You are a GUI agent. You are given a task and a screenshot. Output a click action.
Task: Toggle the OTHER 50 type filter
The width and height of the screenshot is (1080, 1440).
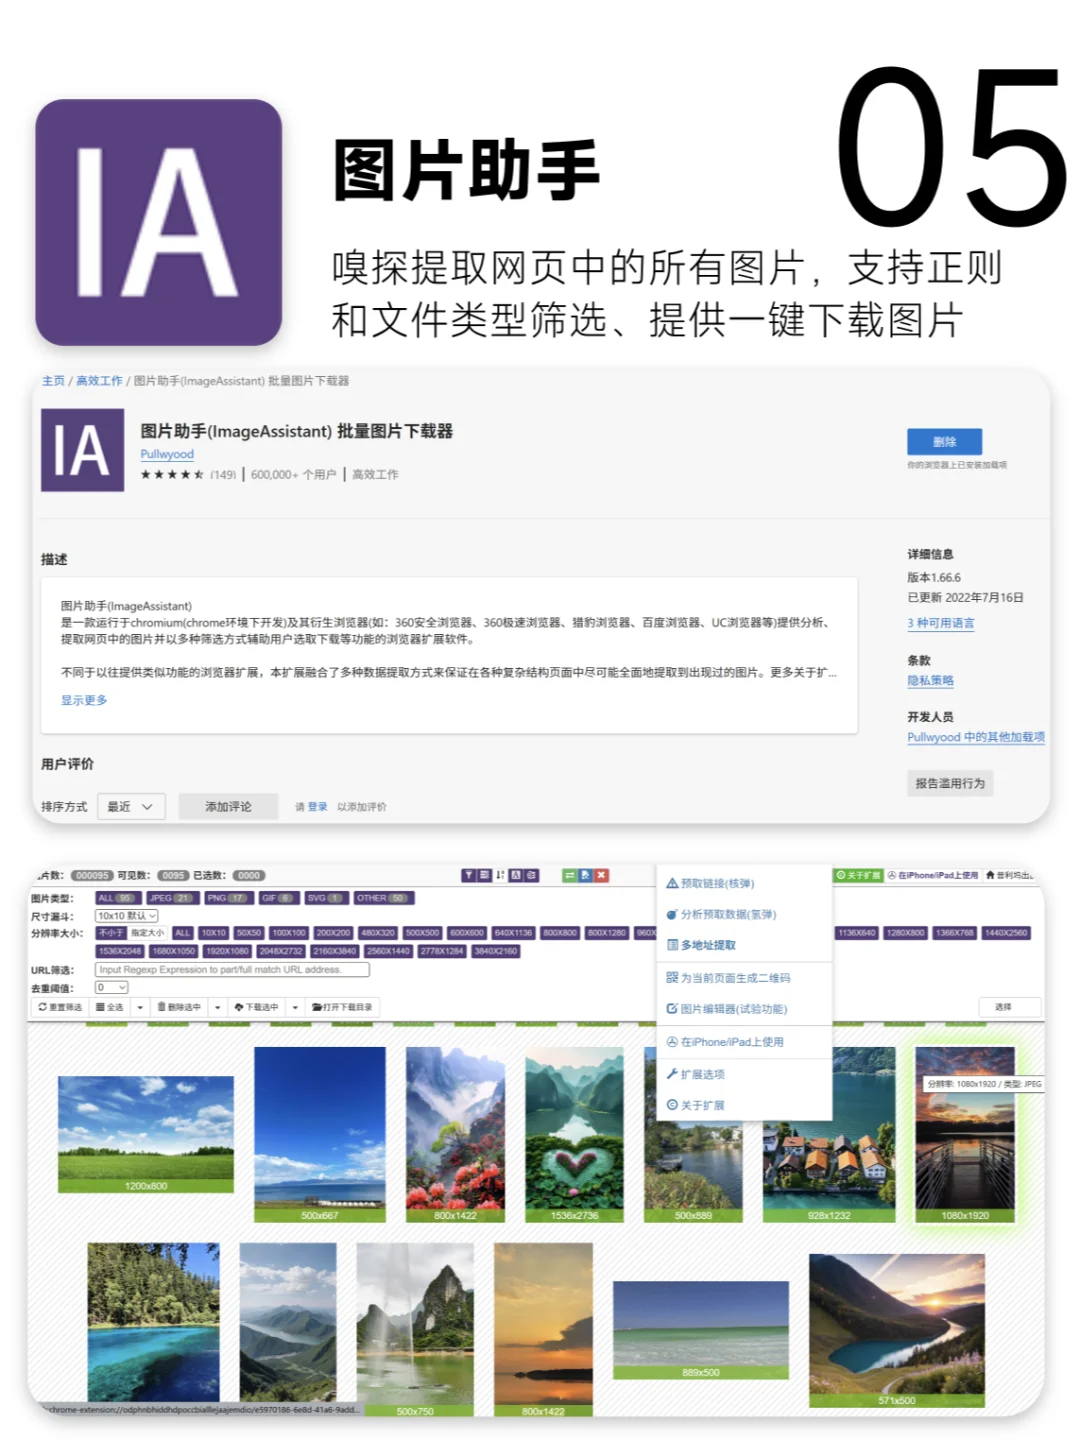coord(384,898)
